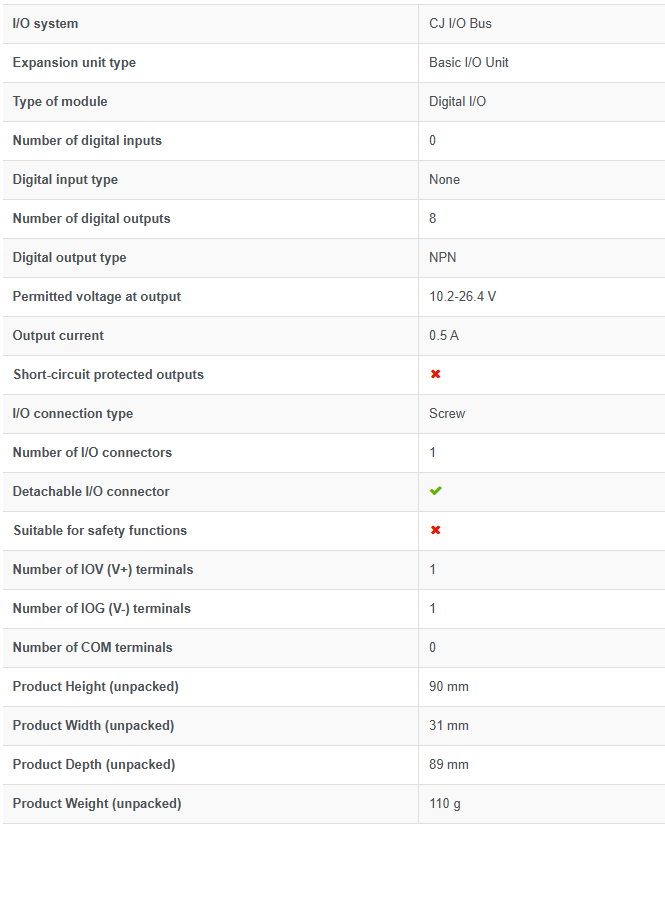Click the CJ I/O Bus value
This screenshot has height=905, width=665.
[x=460, y=24]
